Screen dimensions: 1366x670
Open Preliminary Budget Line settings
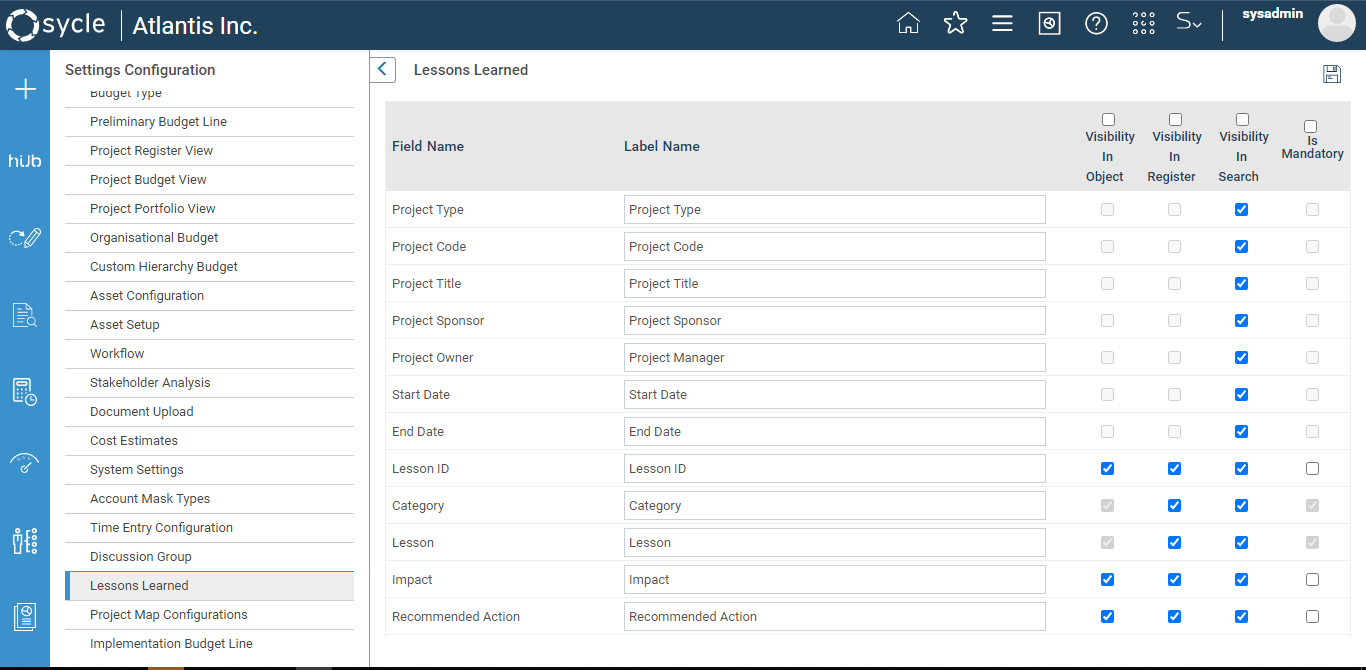(x=209, y=122)
